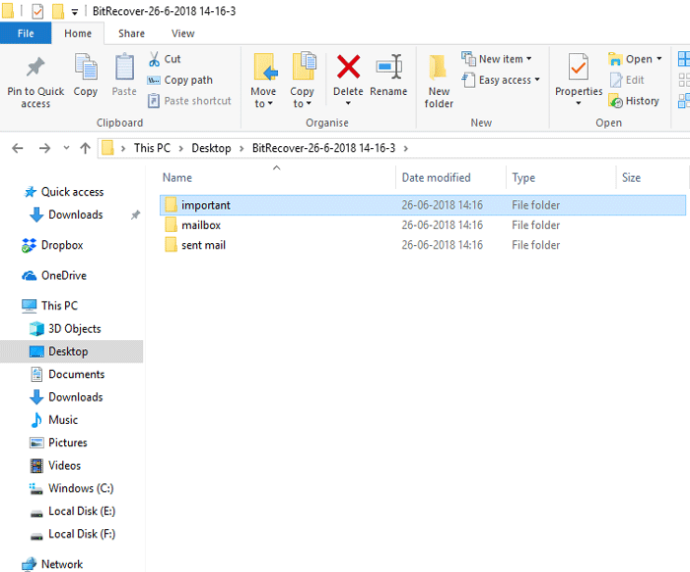Click the Move to folder icon
Image resolution: width=690 pixels, height=572 pixels.
tap(264, 67)
